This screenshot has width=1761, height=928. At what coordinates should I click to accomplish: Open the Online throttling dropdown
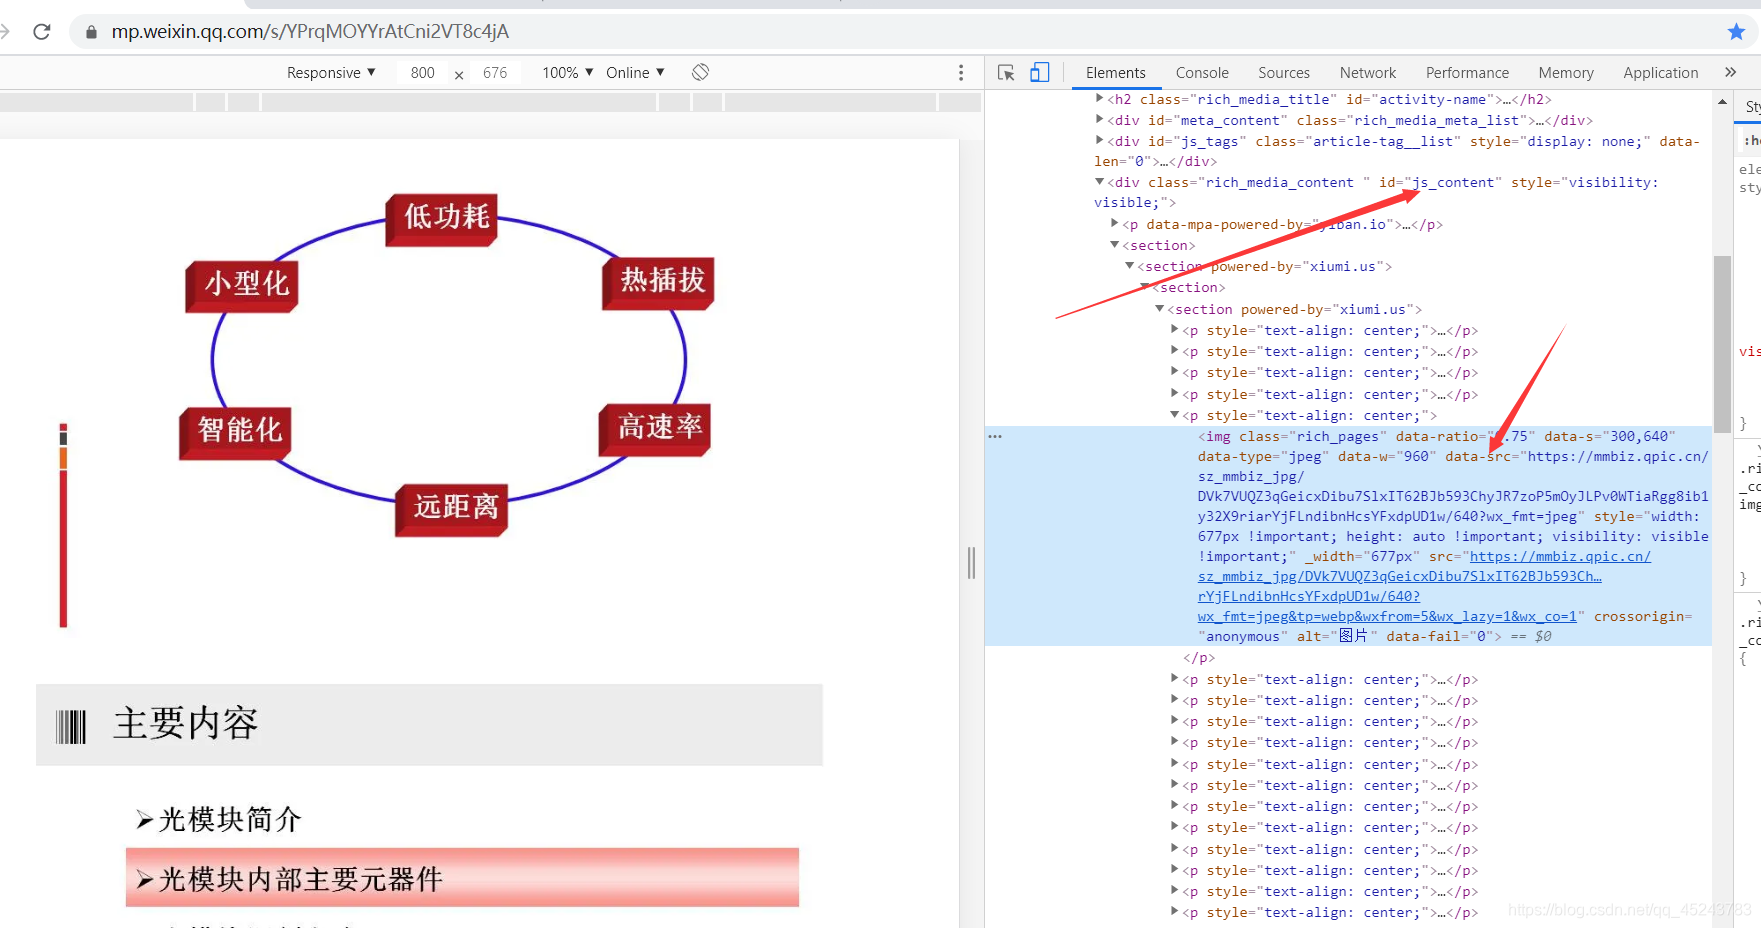[x=635, y=72]
